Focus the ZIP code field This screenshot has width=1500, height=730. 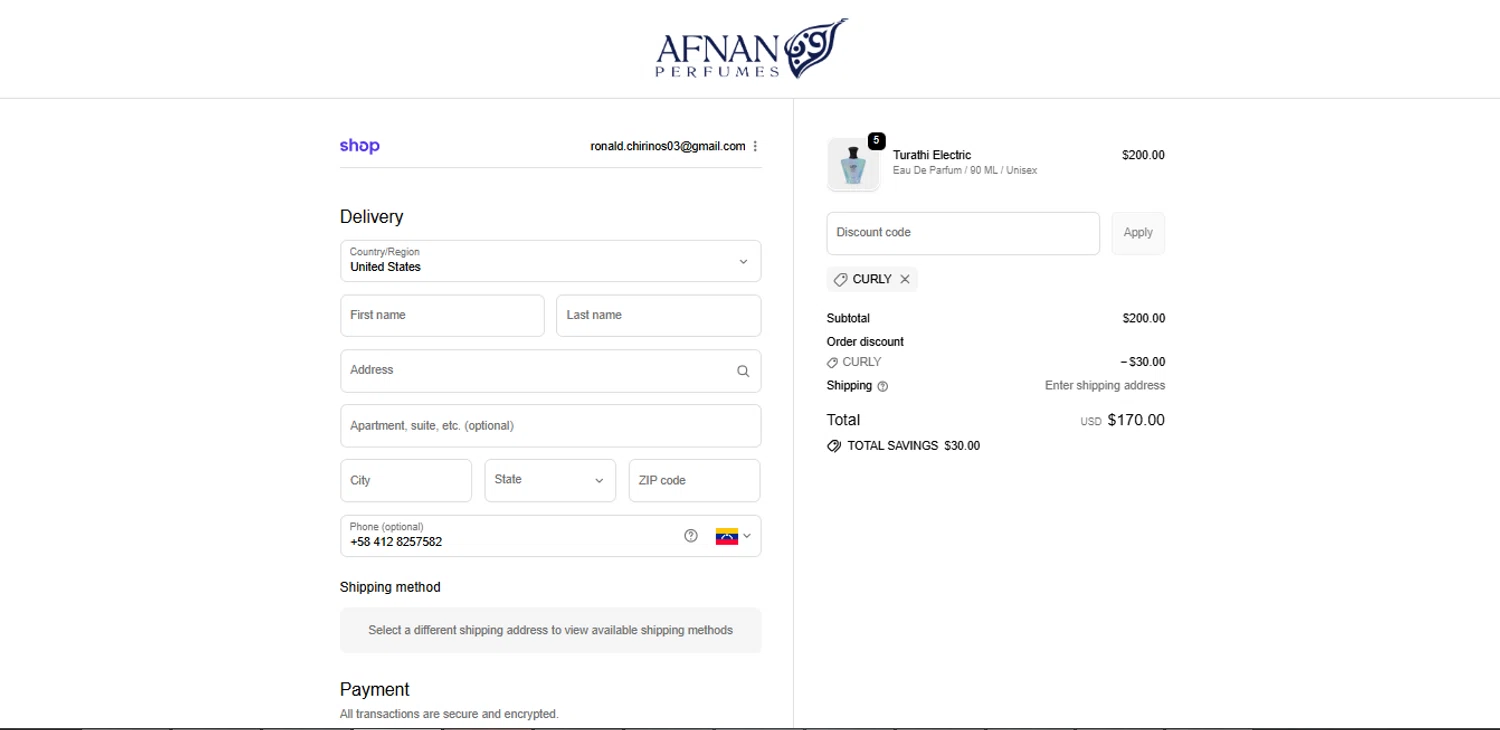[694, 480]
